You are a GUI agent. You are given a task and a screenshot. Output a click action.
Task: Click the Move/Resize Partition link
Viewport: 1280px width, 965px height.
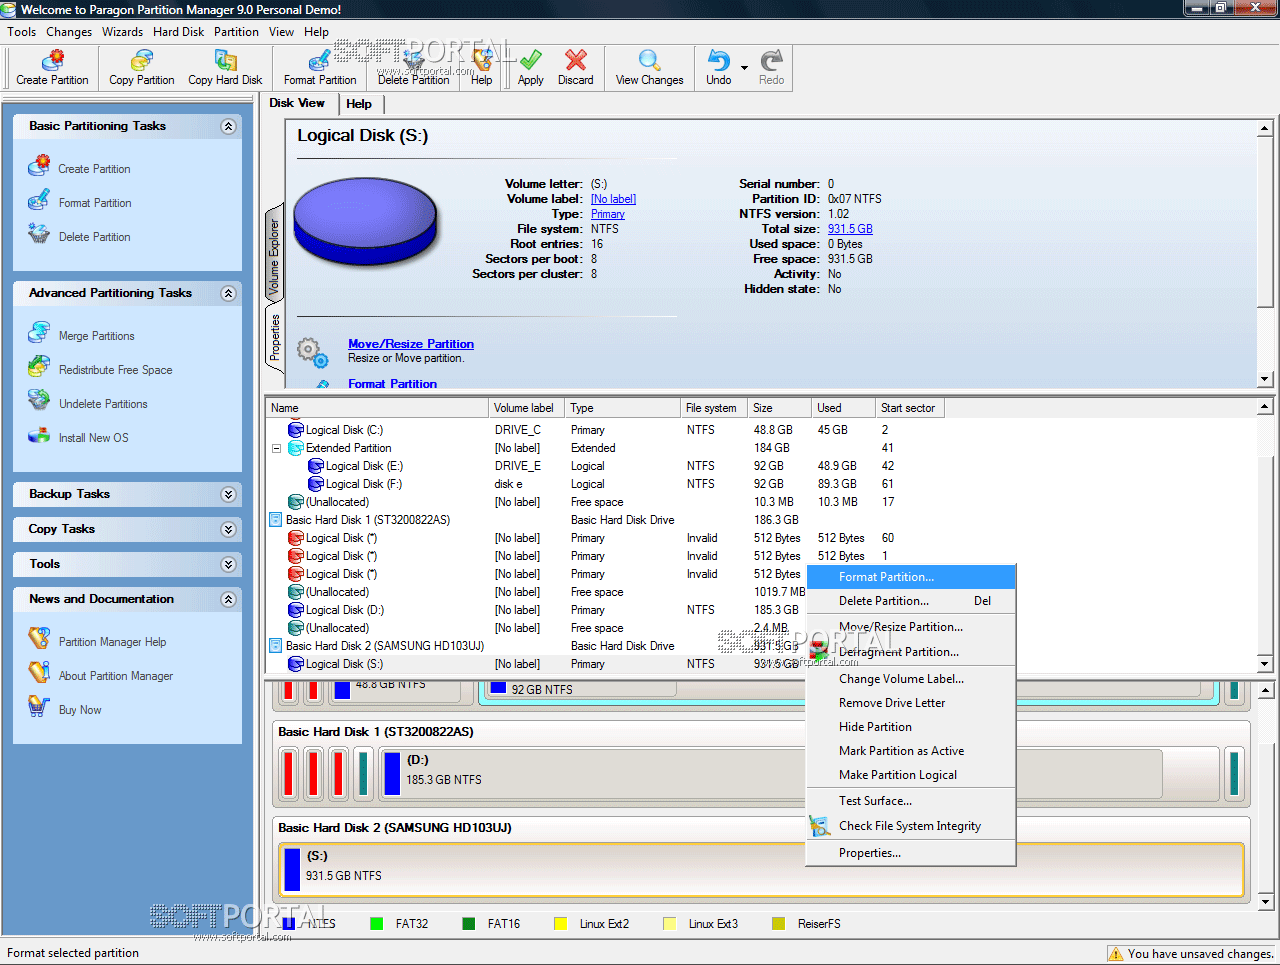[x=411, y=344]
